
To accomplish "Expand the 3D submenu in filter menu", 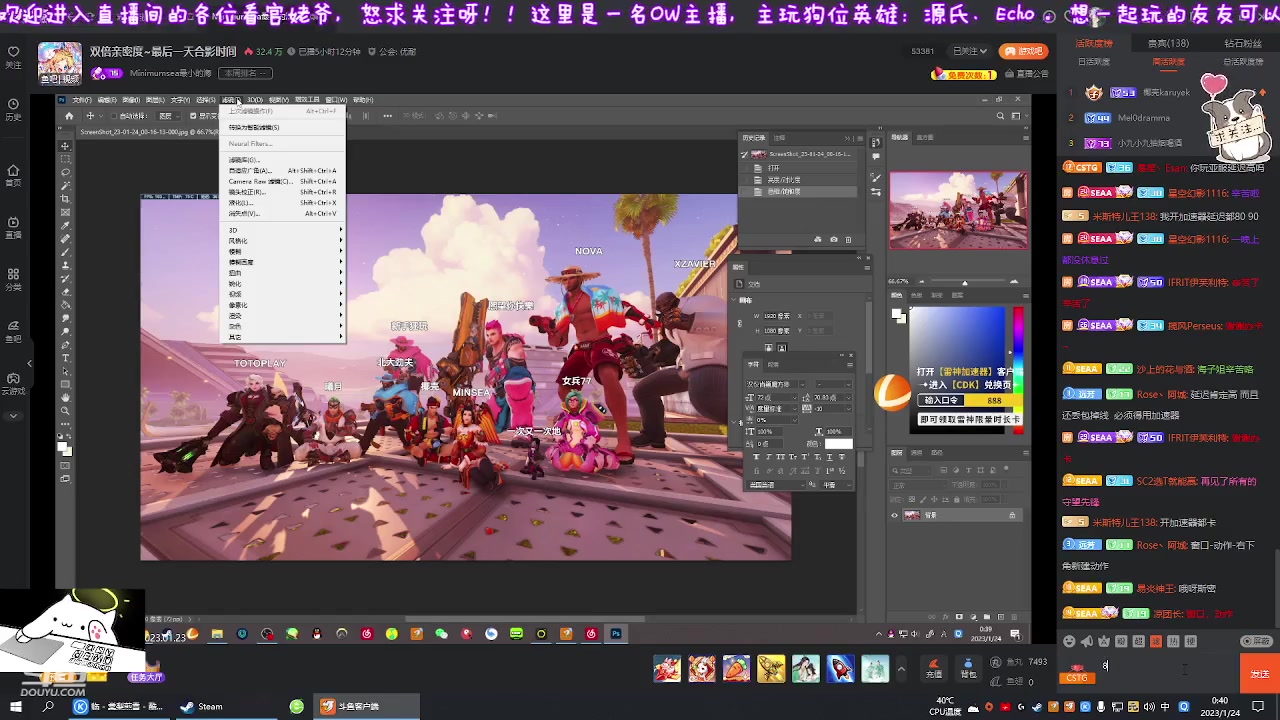I will [283, 230].
